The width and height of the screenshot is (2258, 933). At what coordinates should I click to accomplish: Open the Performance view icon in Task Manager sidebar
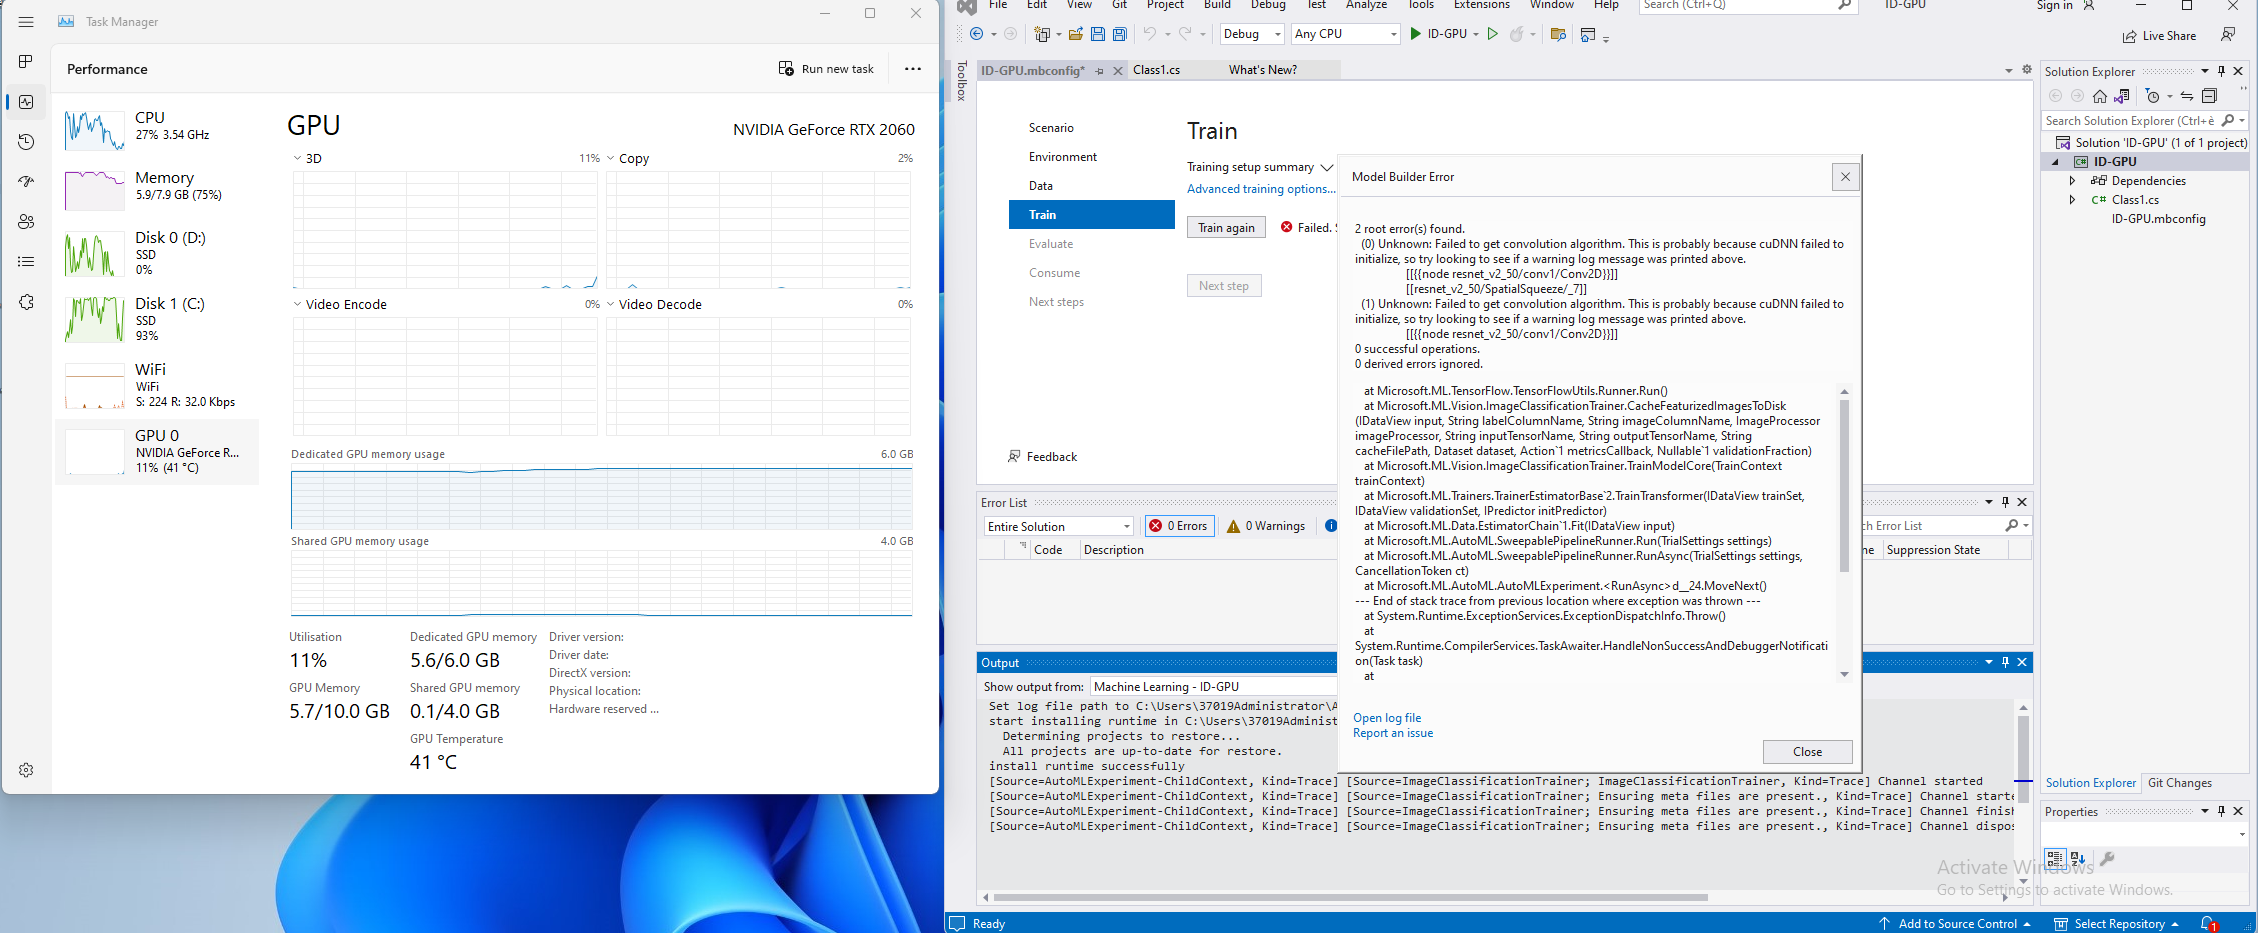(x=26, y=101)
